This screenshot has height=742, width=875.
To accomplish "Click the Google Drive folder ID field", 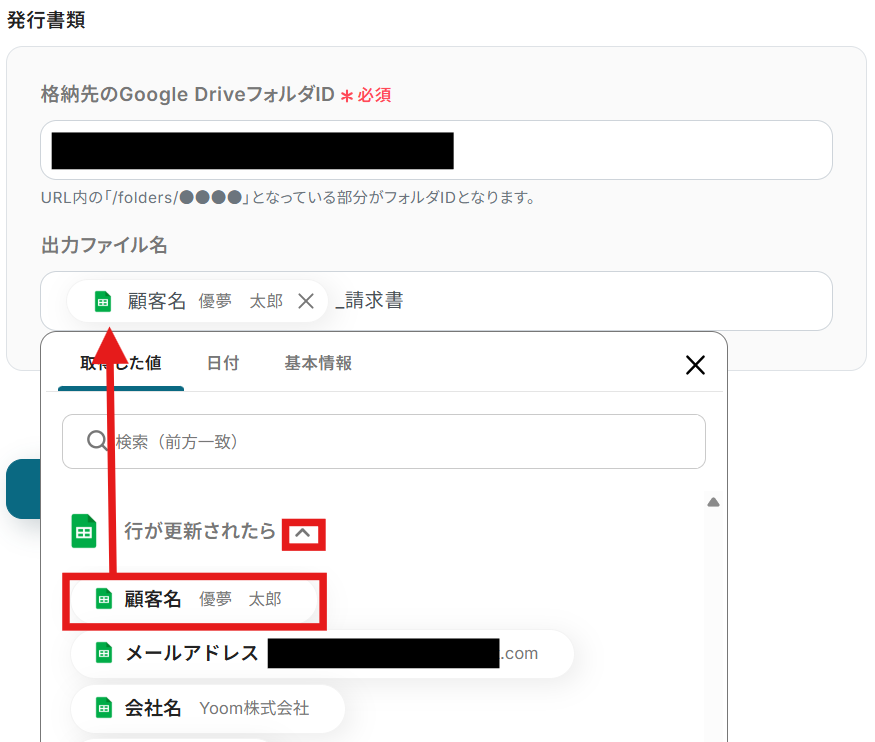I will (436, 150).
